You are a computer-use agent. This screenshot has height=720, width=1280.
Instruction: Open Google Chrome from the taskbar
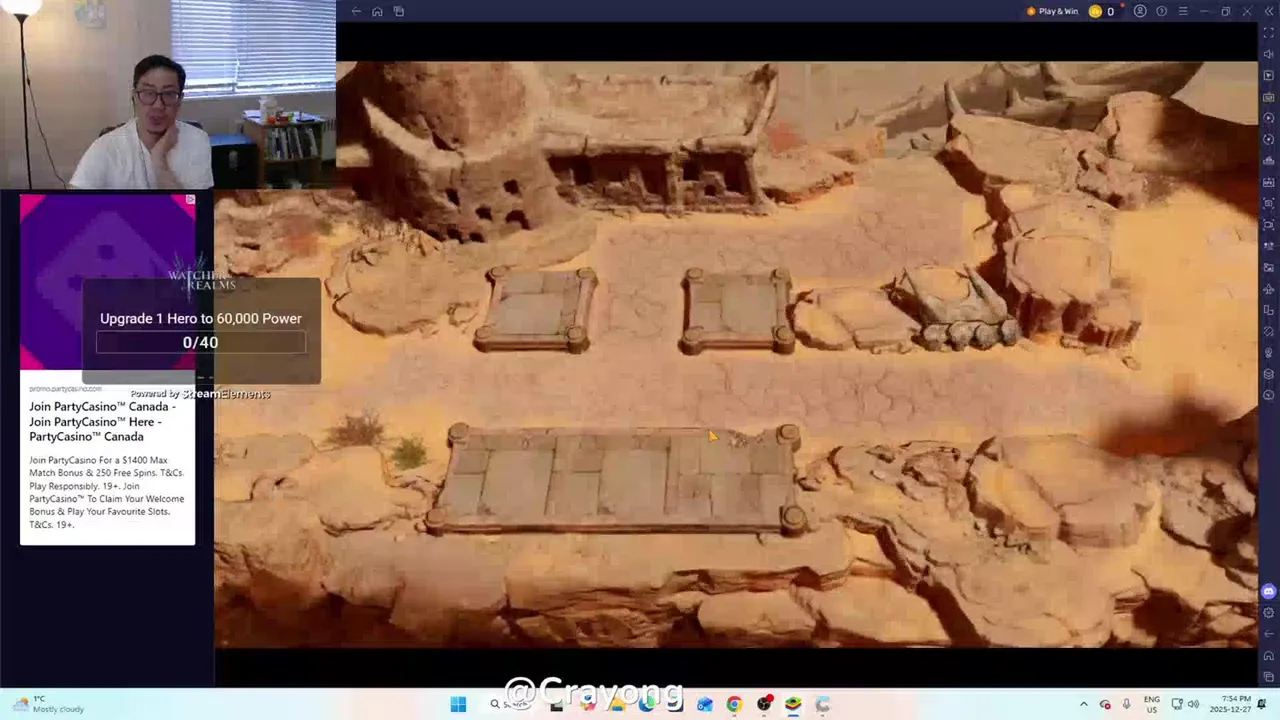pos(734,704)
